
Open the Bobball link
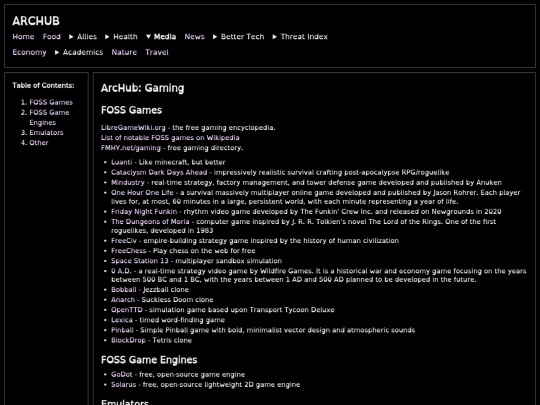(x=124, y=290)
